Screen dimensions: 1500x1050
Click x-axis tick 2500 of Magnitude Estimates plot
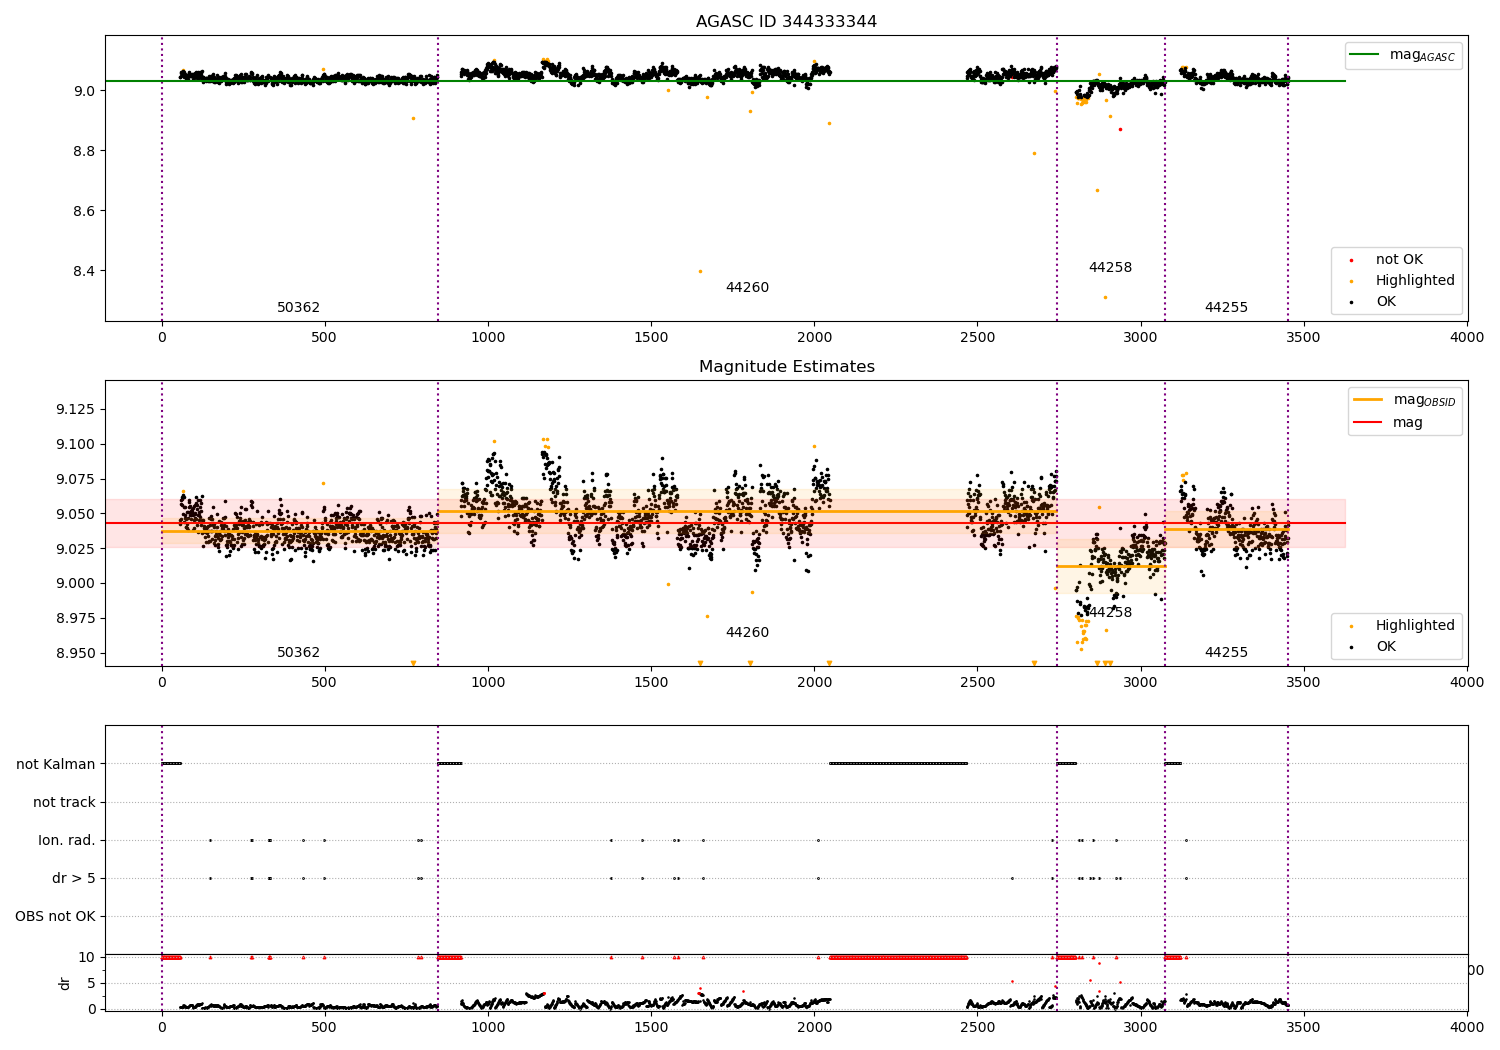[x=977, y=682]
